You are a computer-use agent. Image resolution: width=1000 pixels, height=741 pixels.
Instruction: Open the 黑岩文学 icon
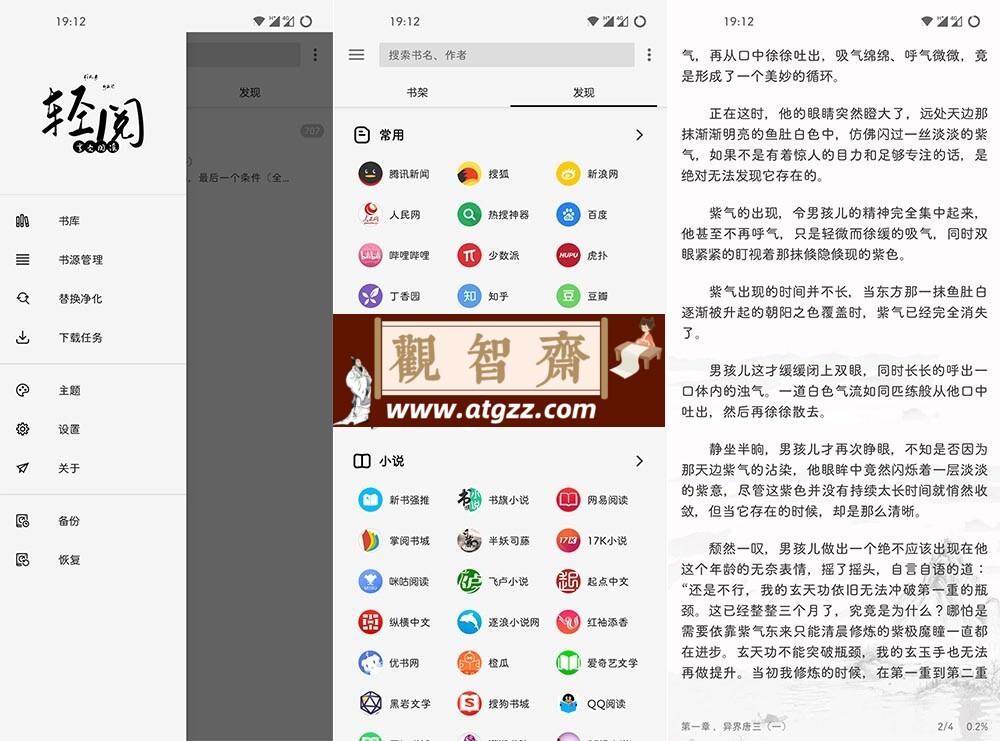click(370, 704)
